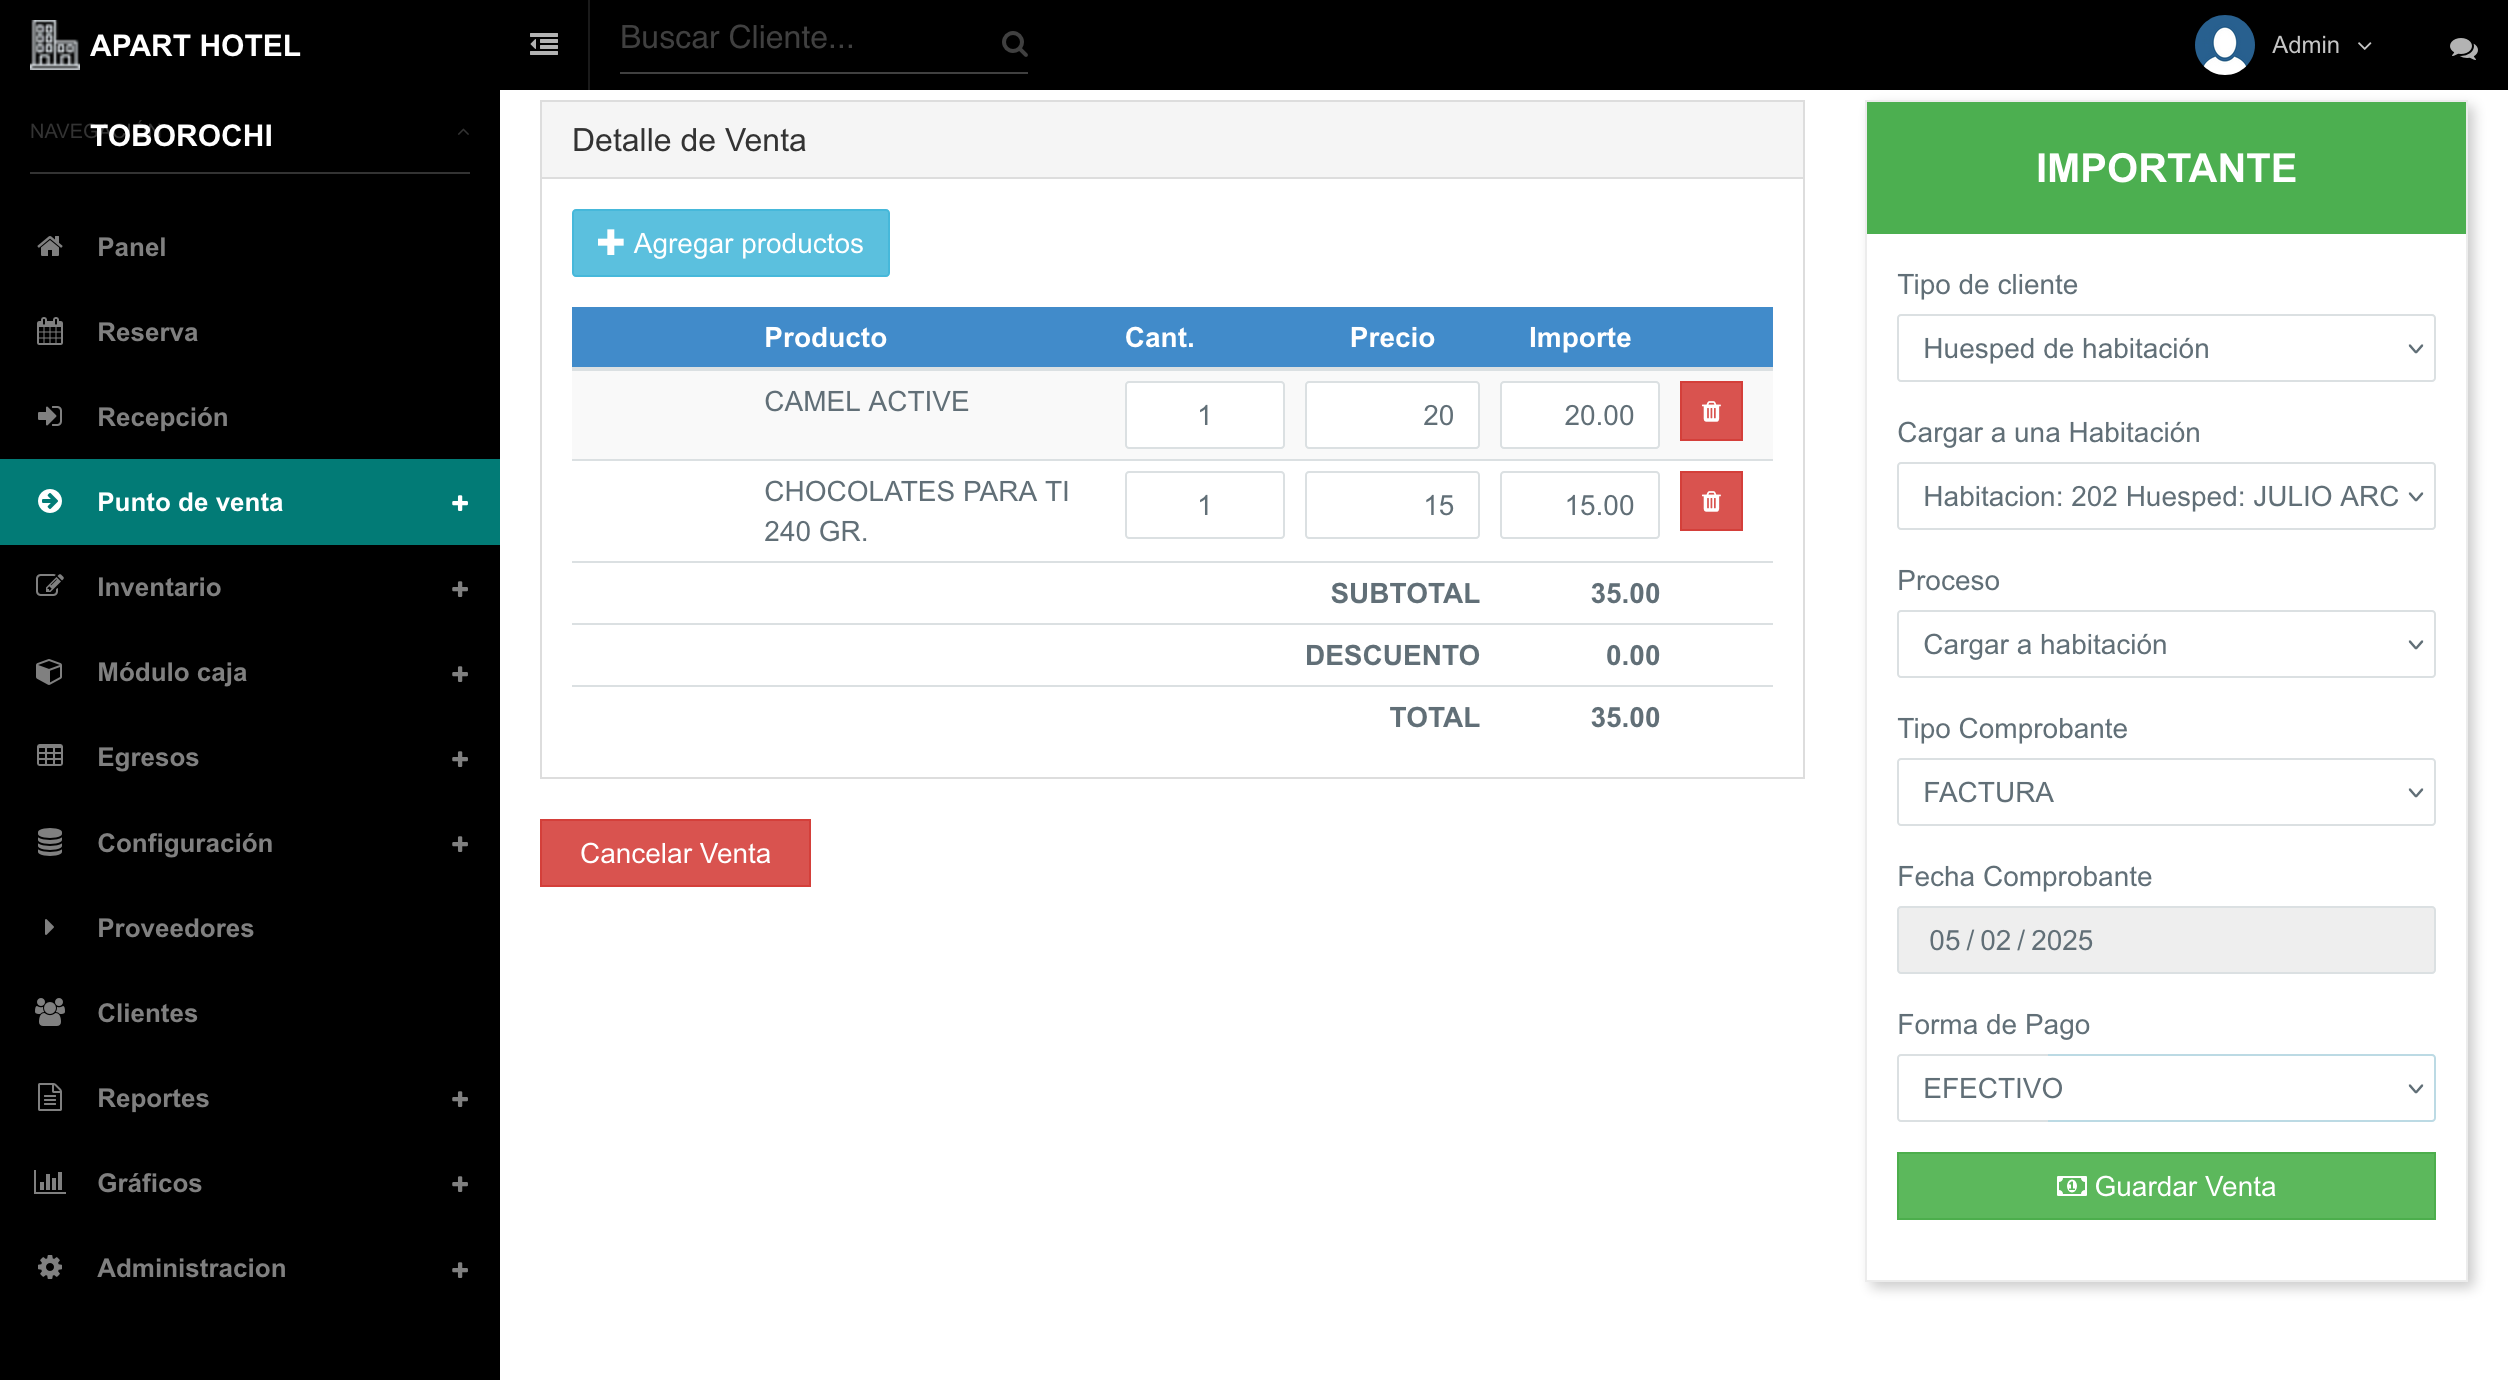Open the chat messages icon
This screenshot has width=2508, height=1380.
tap(2462, 47)
